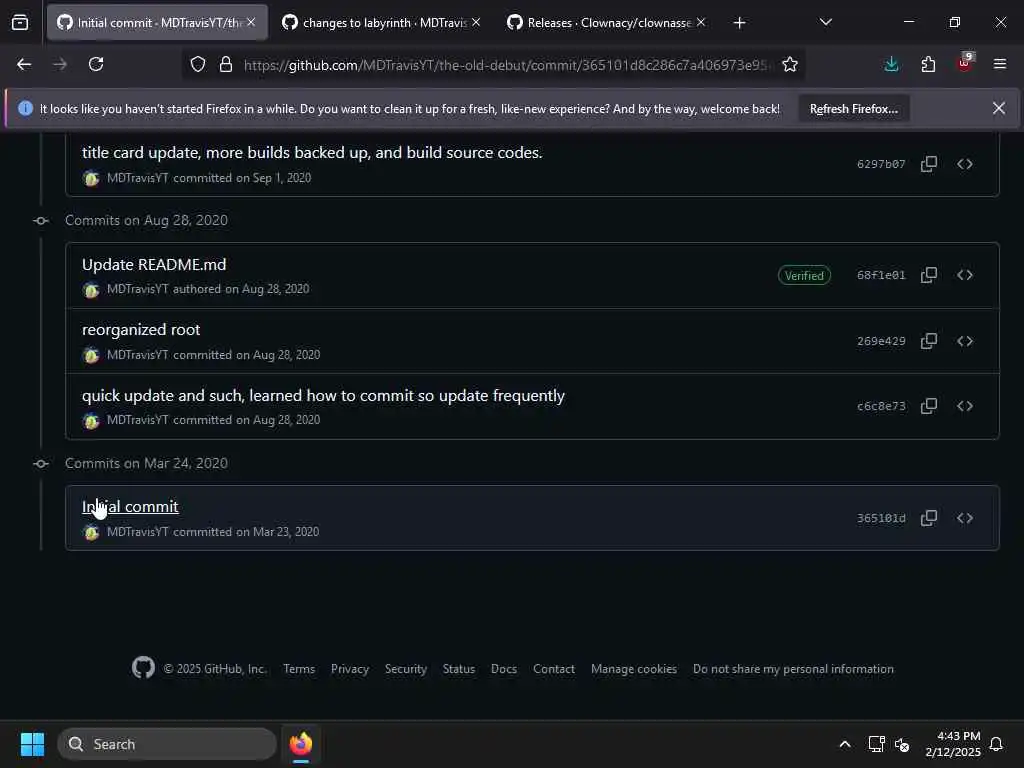This screenshot has height=768, width=1024.
Task: Close the Initial commit tab
Action: pos(251,22)
